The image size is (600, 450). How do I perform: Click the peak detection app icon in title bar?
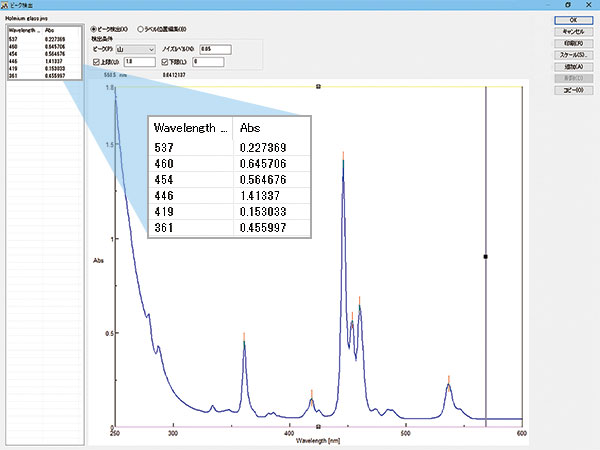[x=5, y=5]
